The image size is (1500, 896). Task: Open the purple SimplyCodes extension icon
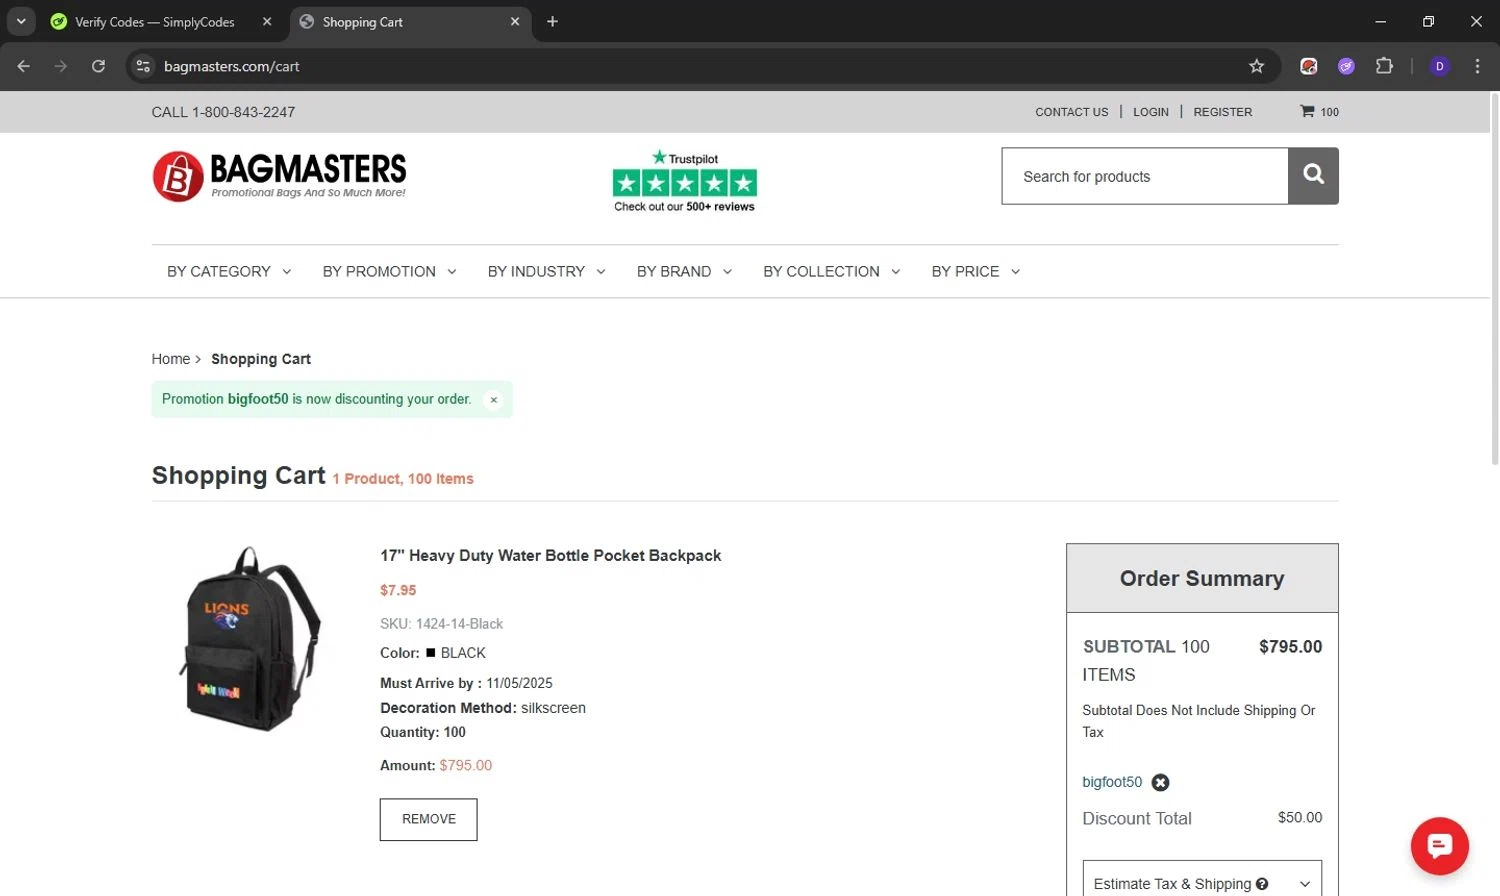tap(1346, 66)
